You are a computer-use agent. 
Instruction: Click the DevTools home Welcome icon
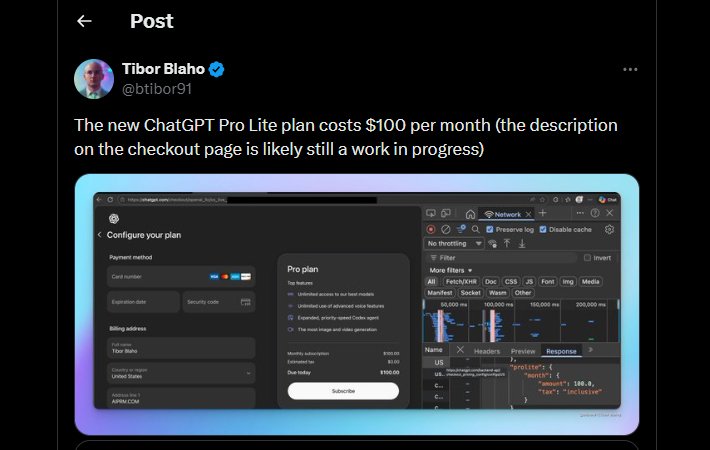[x=470, y=214]
